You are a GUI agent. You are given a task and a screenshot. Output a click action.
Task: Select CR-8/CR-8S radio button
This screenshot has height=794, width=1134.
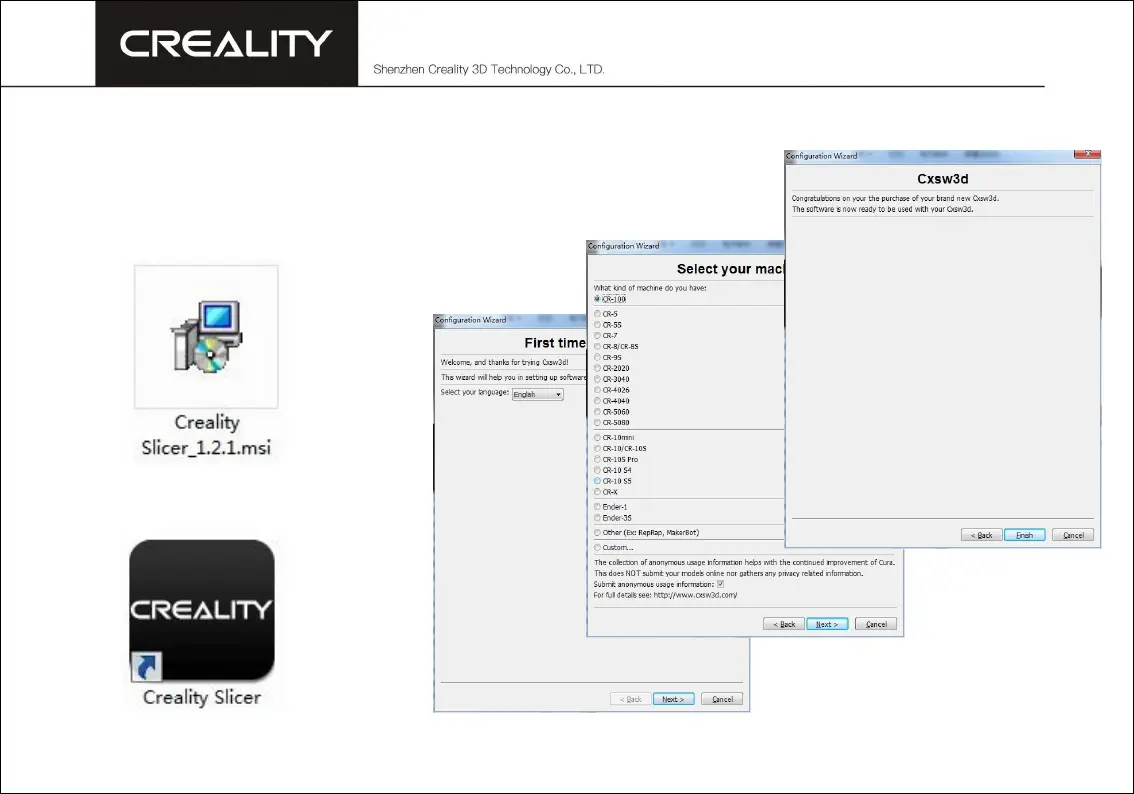pos(597,346)
